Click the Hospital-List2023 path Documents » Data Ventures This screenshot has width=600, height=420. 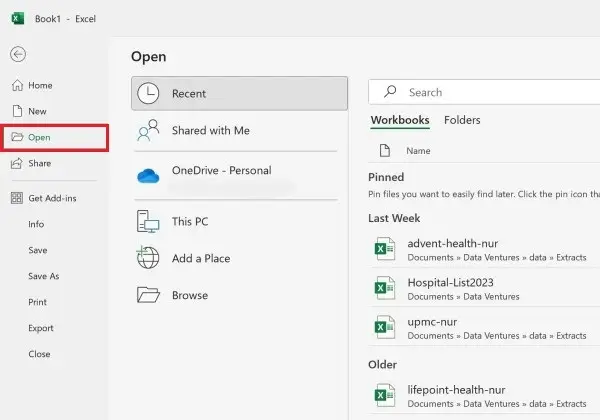point(463,296)
